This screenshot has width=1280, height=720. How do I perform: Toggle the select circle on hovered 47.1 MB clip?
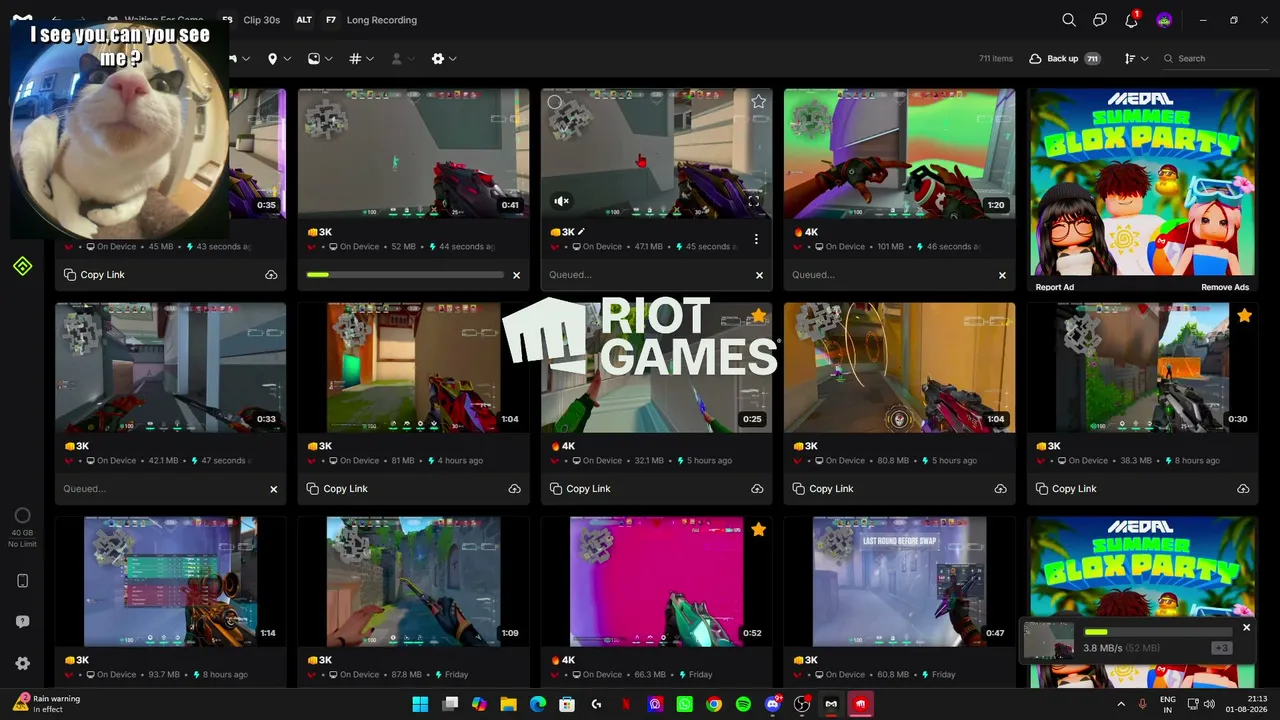point(555,102)
